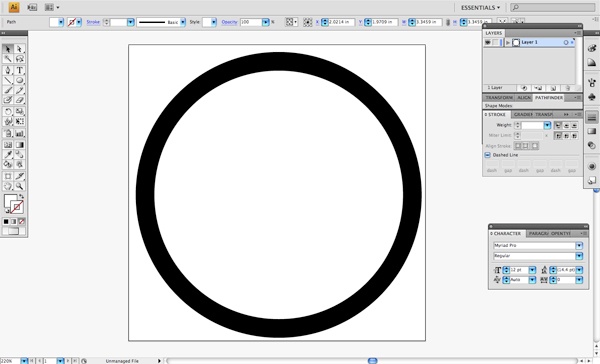
Task: Toggle the lock column for Layer 1
Action: 496,42
